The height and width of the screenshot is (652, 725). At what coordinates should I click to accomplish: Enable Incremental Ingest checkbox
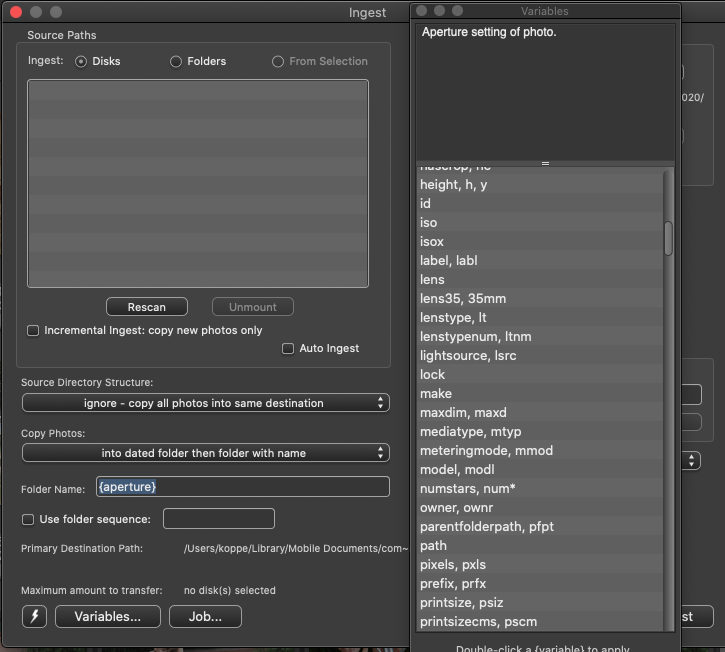pos(33,330)
